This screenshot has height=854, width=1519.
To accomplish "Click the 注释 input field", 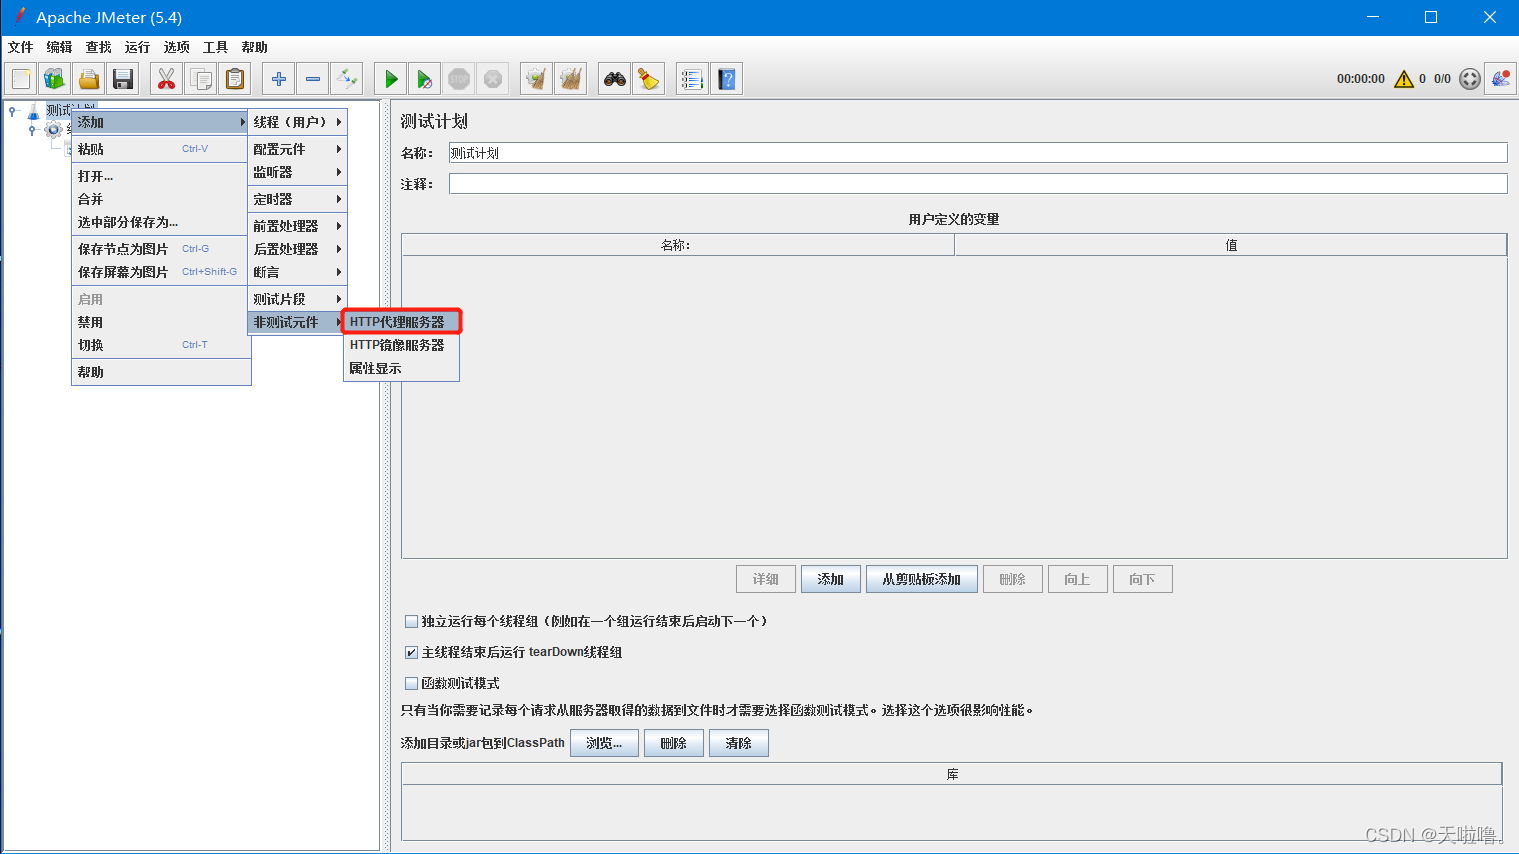I will (x=978, y=184).
